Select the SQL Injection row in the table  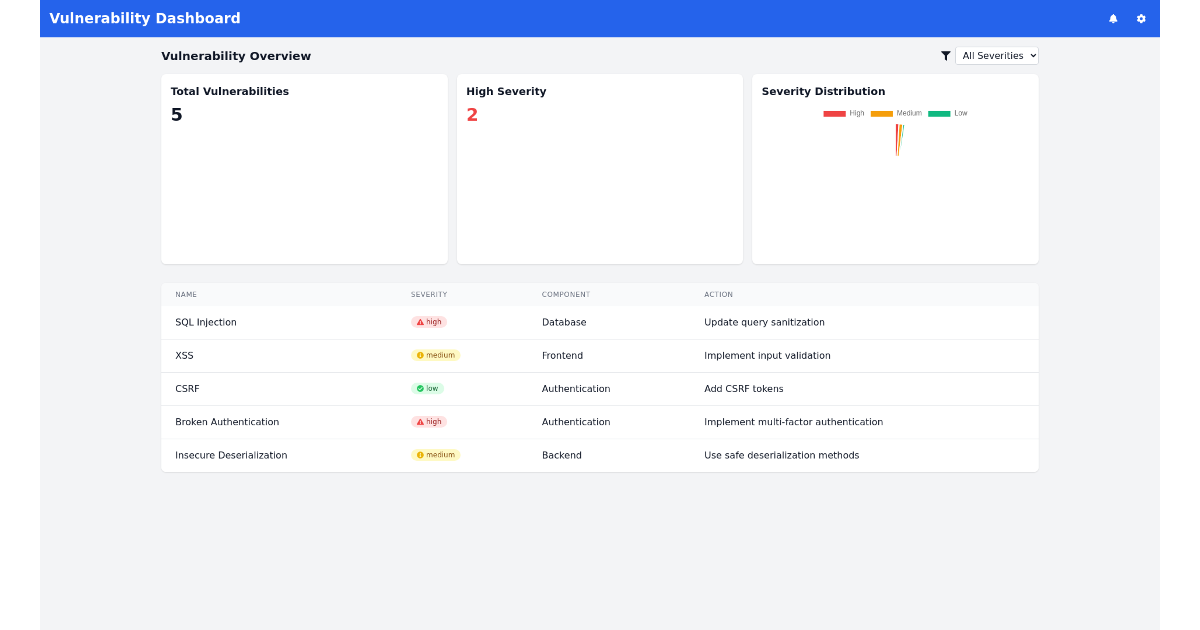(300, 322)
